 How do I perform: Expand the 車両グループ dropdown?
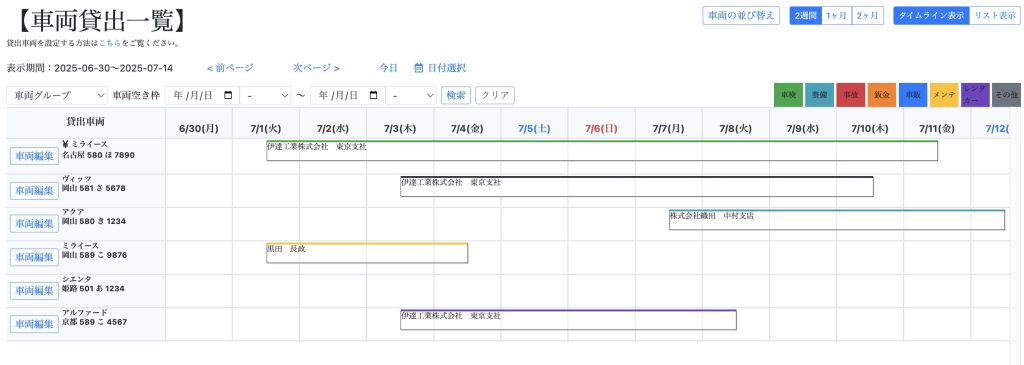point(57,95)
